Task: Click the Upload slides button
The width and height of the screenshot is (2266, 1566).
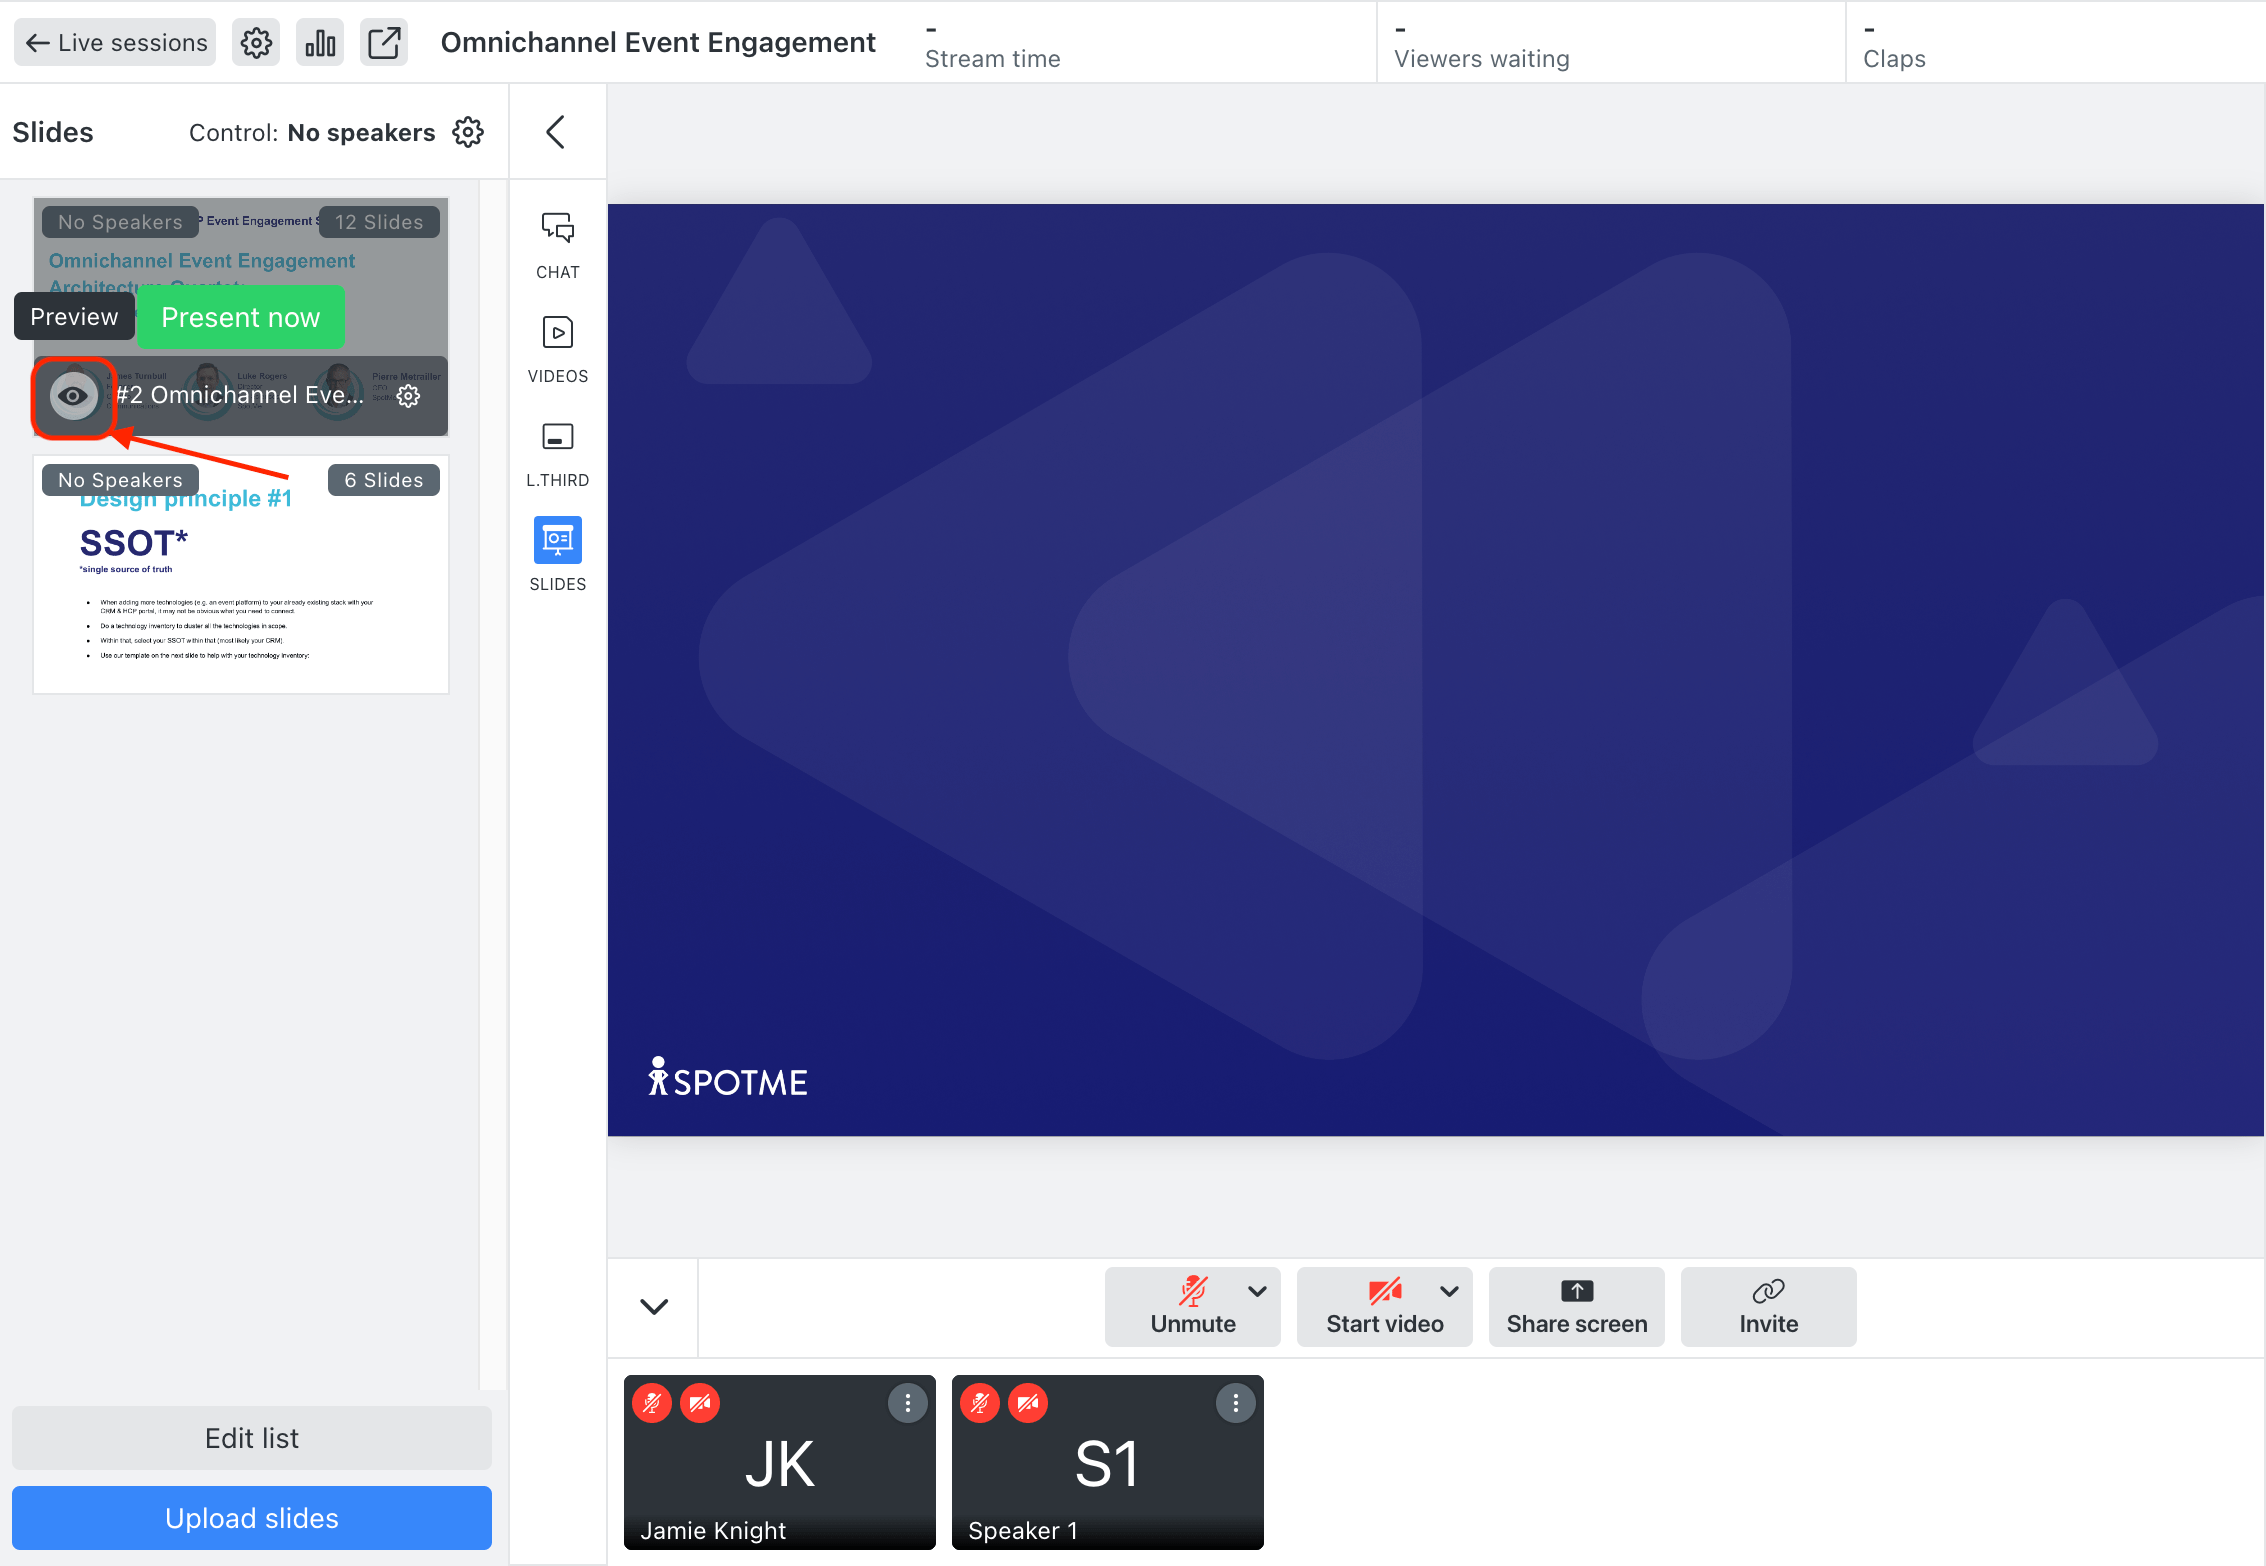Action: click(251, 1518)
